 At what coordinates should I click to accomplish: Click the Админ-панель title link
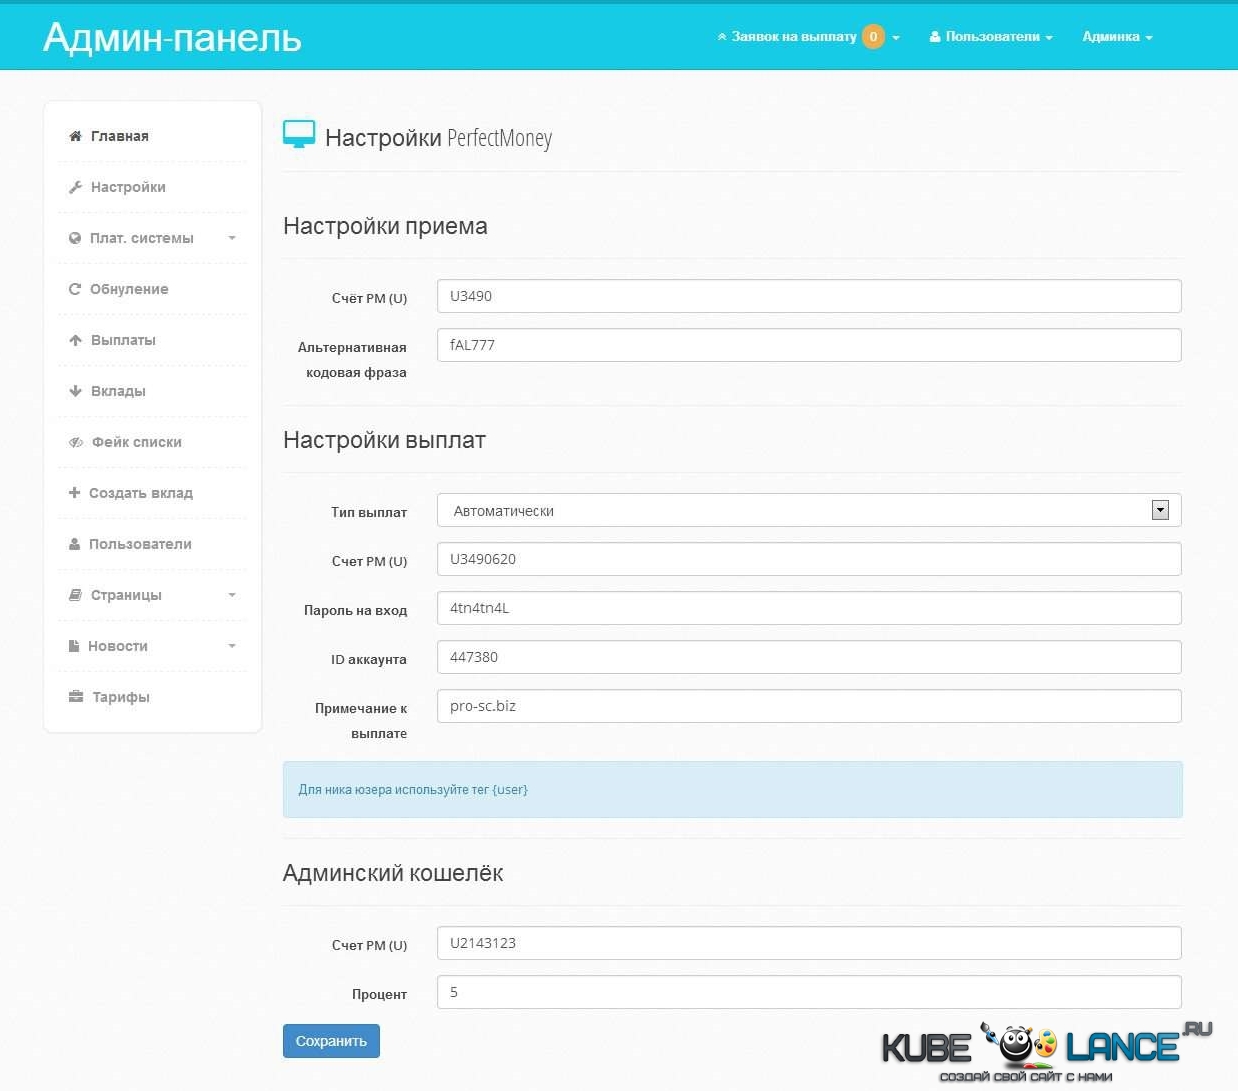point(172,37)
